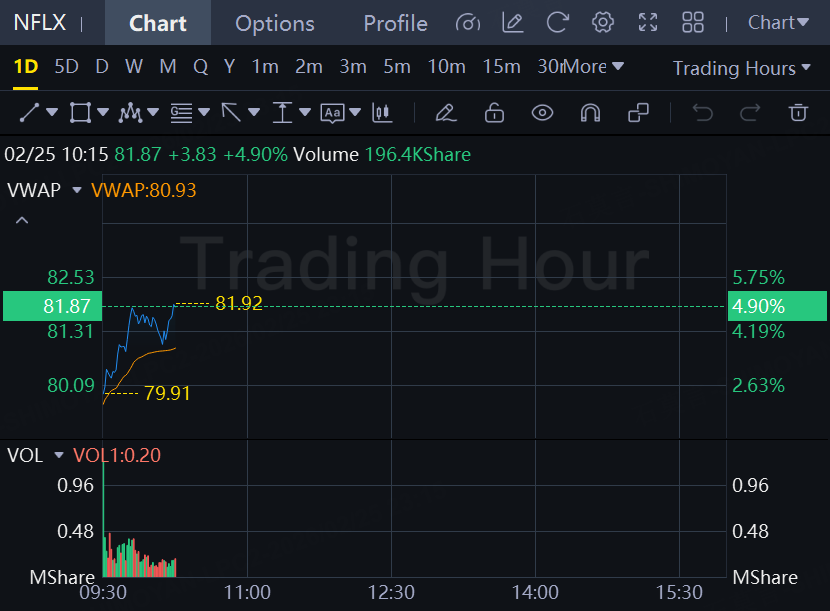The image size is (830, 611).
Task: Select the 5D timeframe
Action: [x=67, y=67]
